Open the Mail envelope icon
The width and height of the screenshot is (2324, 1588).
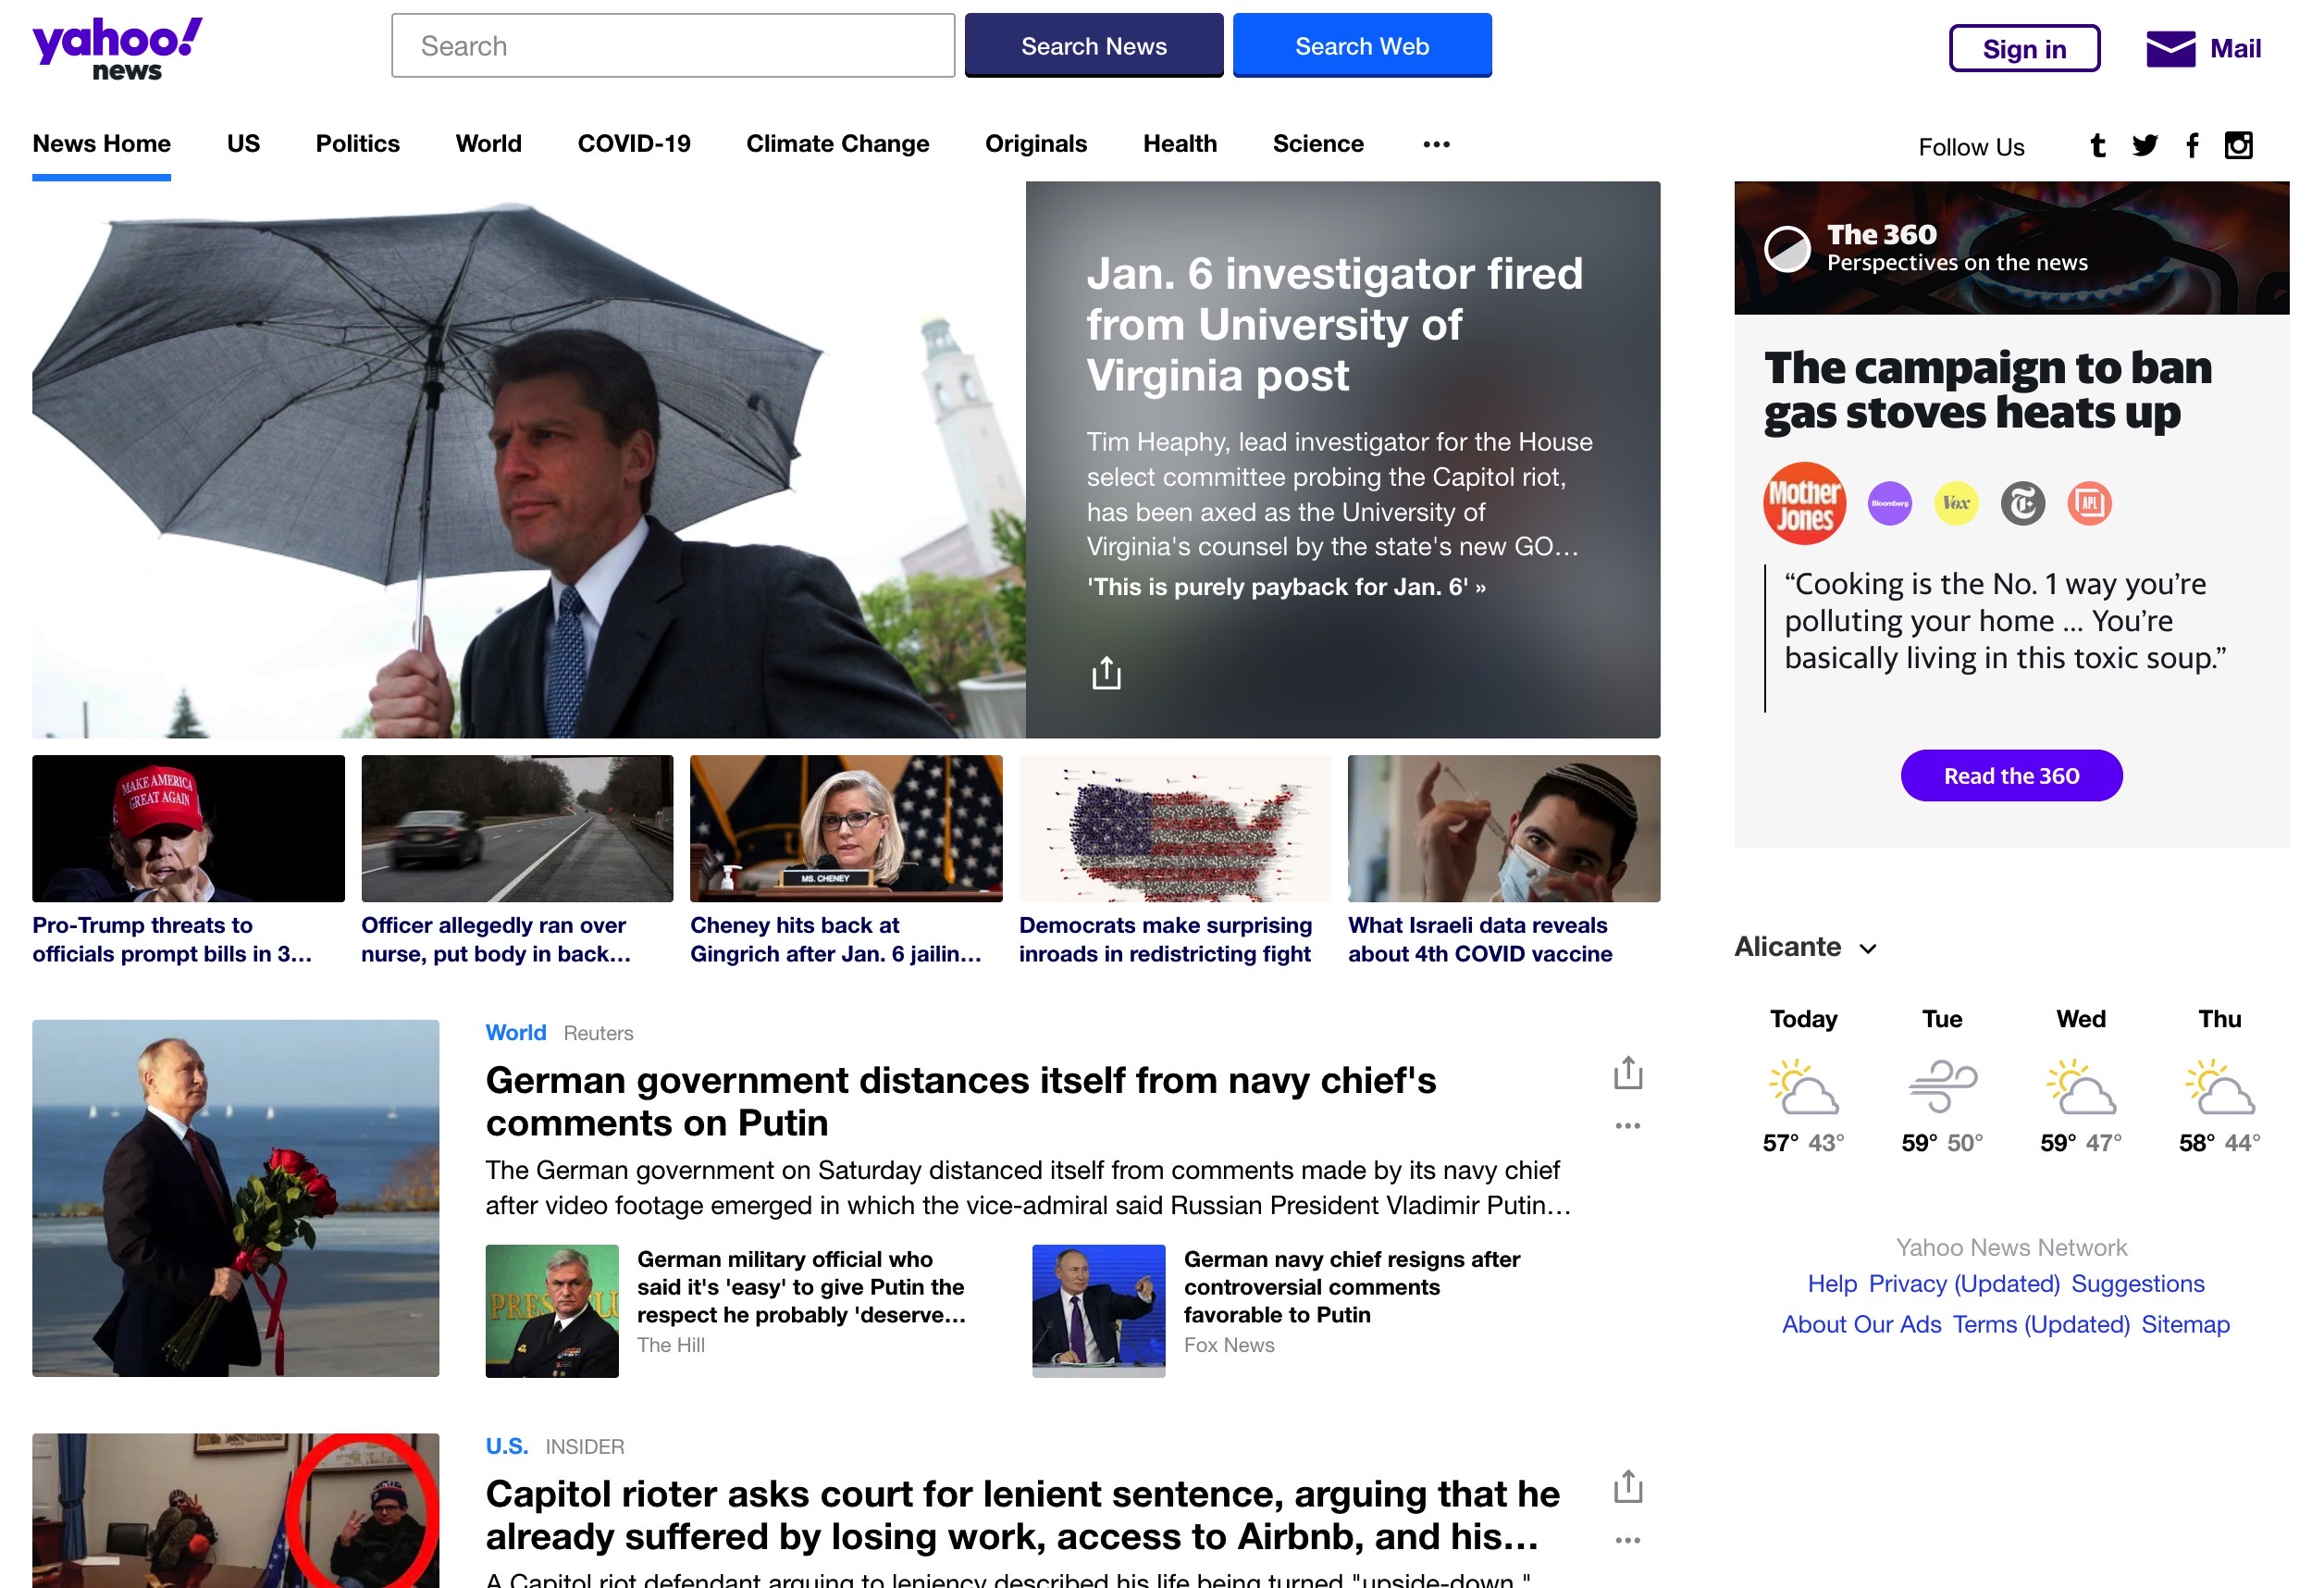click(2170, 48)
